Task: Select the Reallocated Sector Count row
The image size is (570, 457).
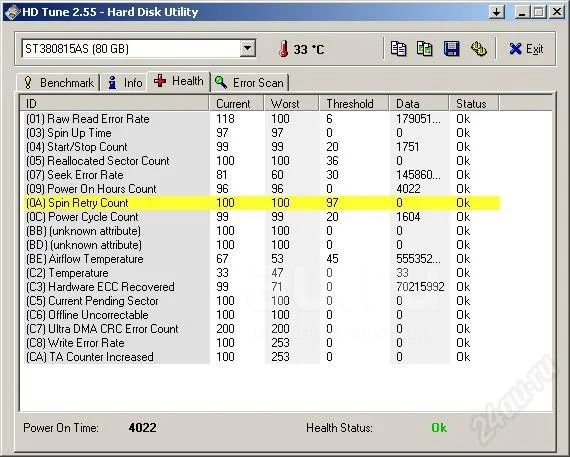Action: click(262, 161)
